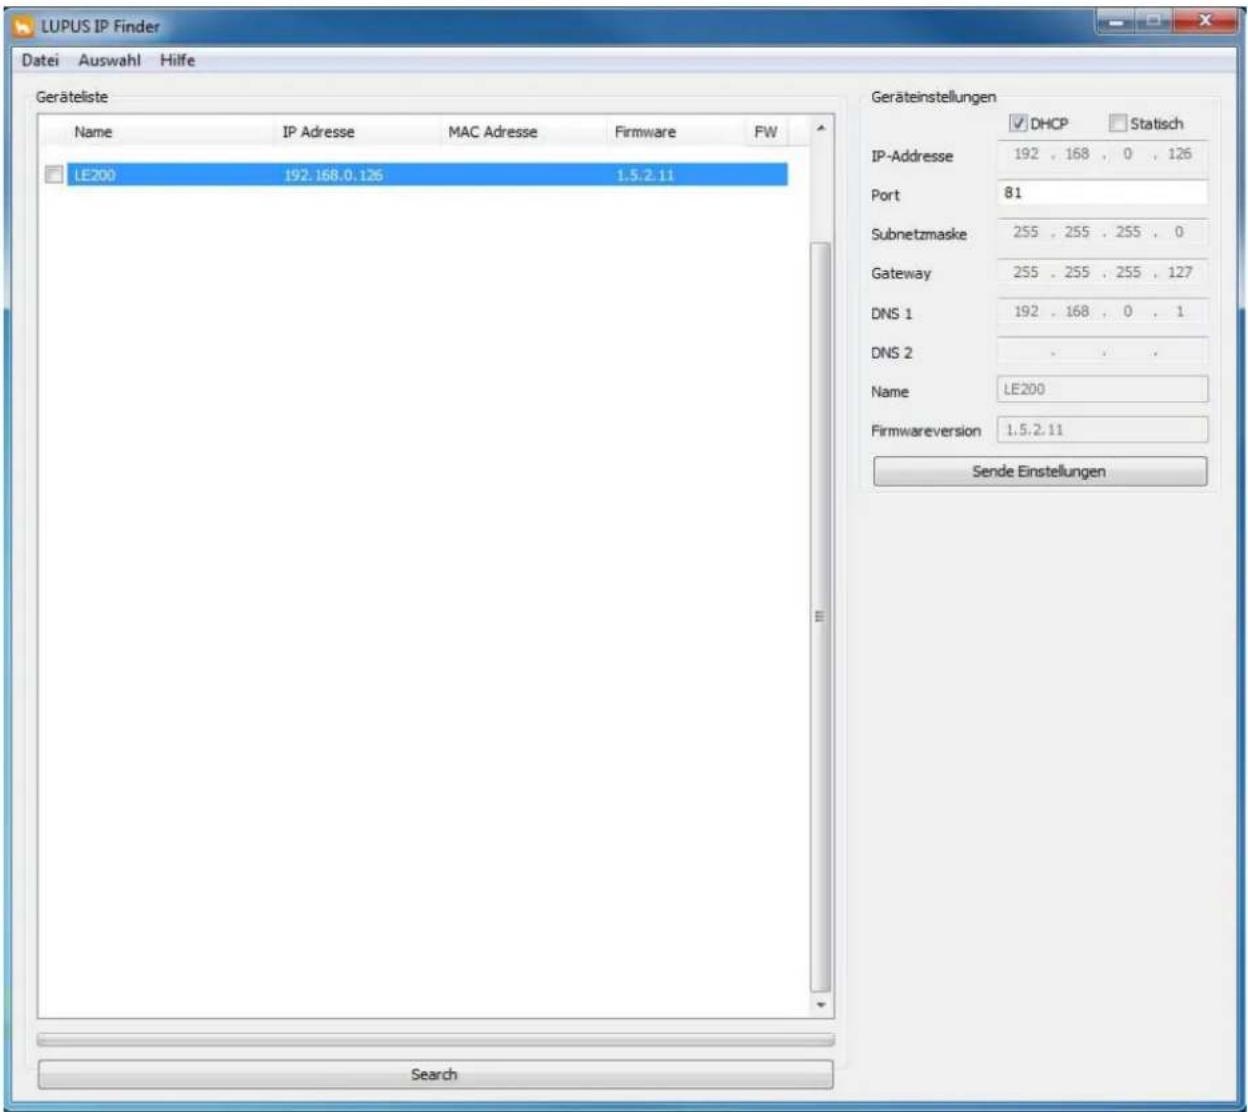
Task: Click Sende Einstellungen button
Action: [1040, 471]
